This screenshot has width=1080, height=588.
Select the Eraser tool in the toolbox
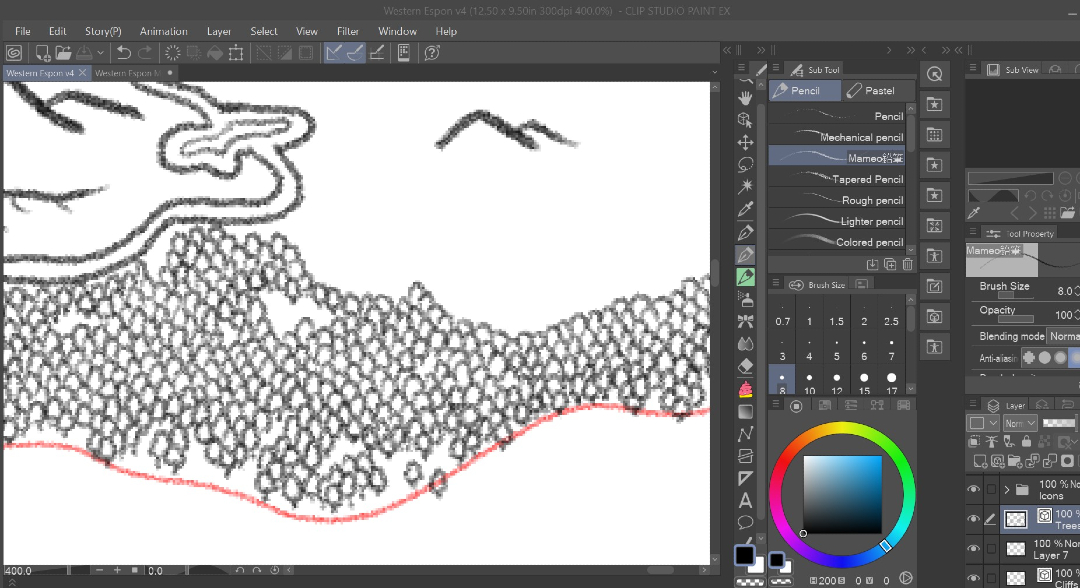pos(745,366)
